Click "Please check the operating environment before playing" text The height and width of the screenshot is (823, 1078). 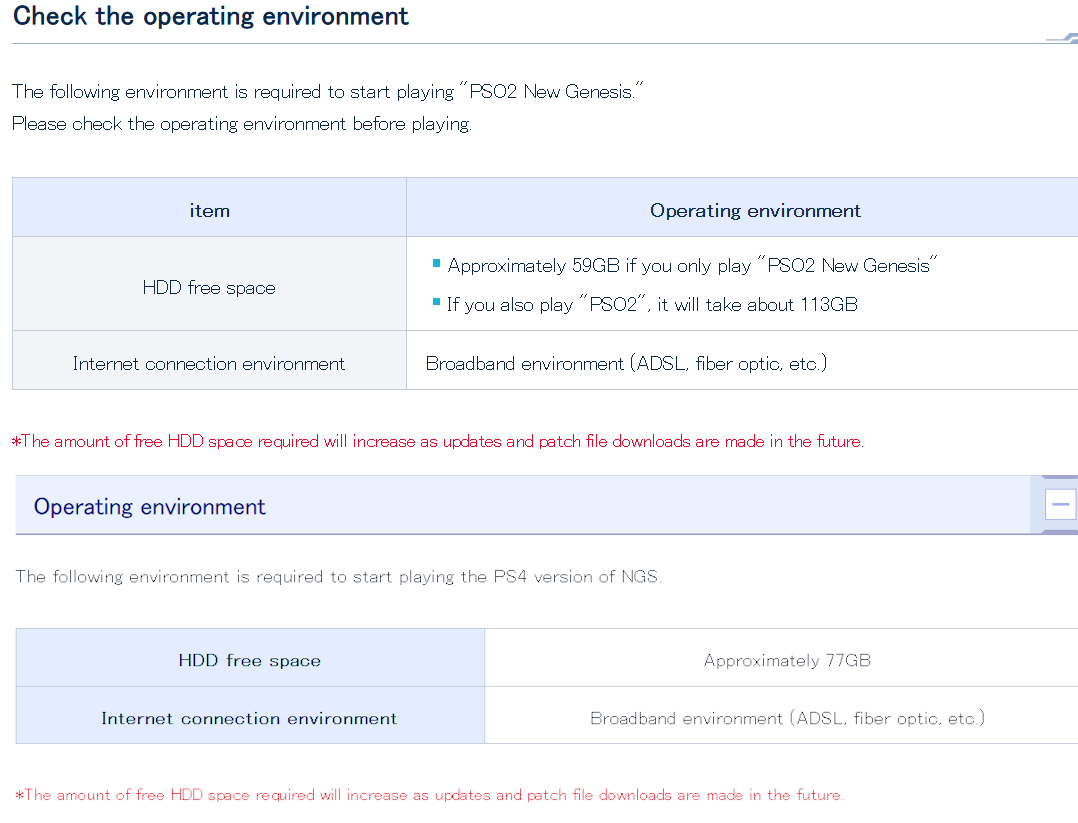[x=241, y=124]
